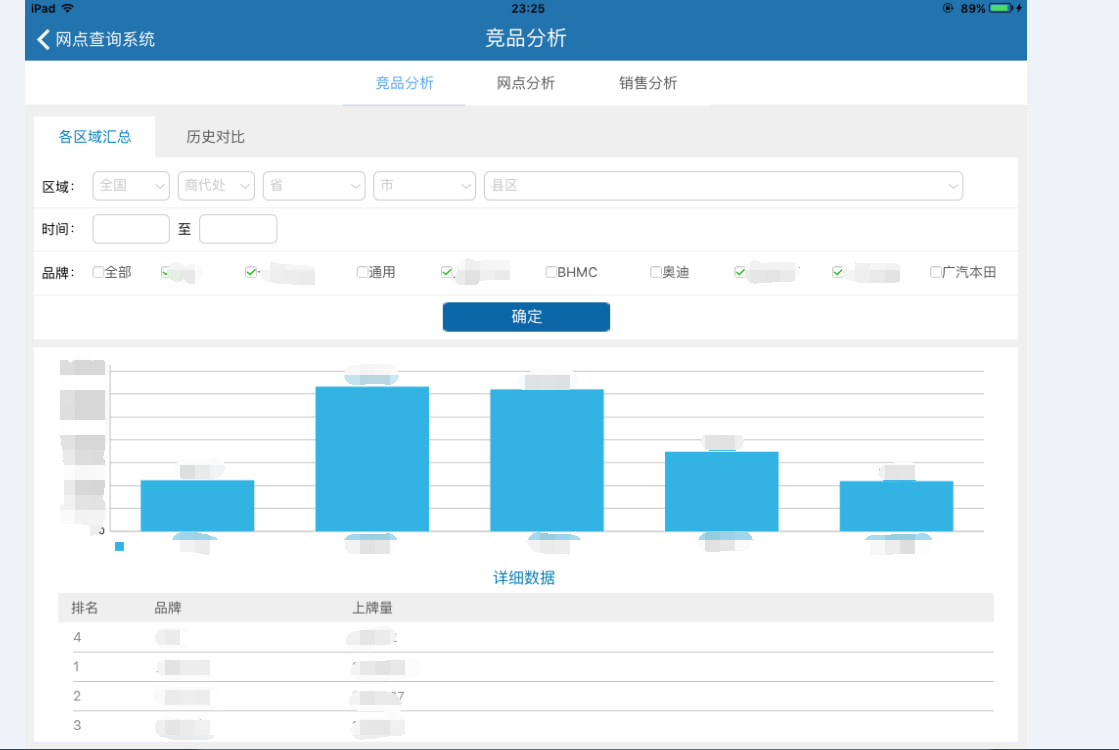Switch to the 网点分析 tab
This screenshot has height=750, width=1119.
(x=525, y=83)
